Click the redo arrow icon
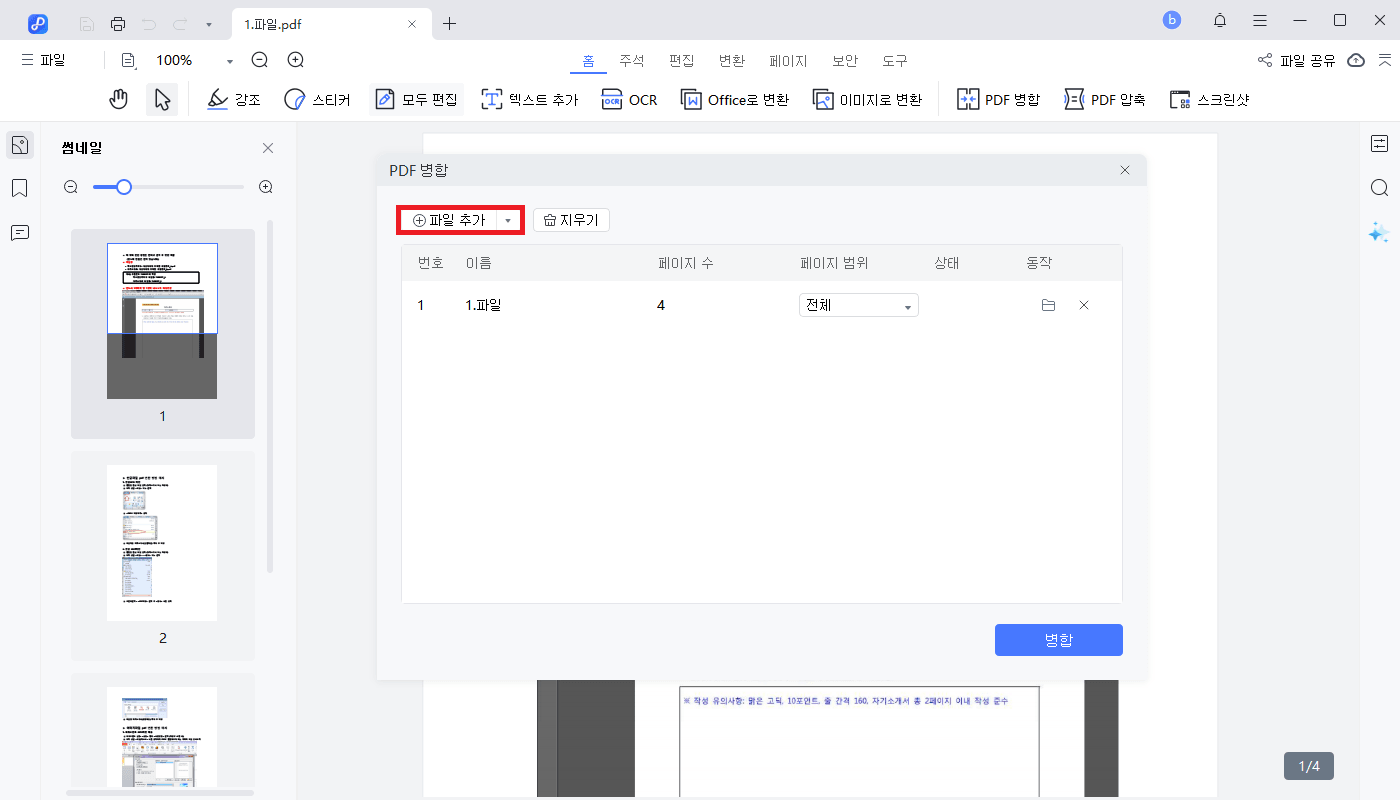This screenshot has width=1400, height=800. (179, 23)
